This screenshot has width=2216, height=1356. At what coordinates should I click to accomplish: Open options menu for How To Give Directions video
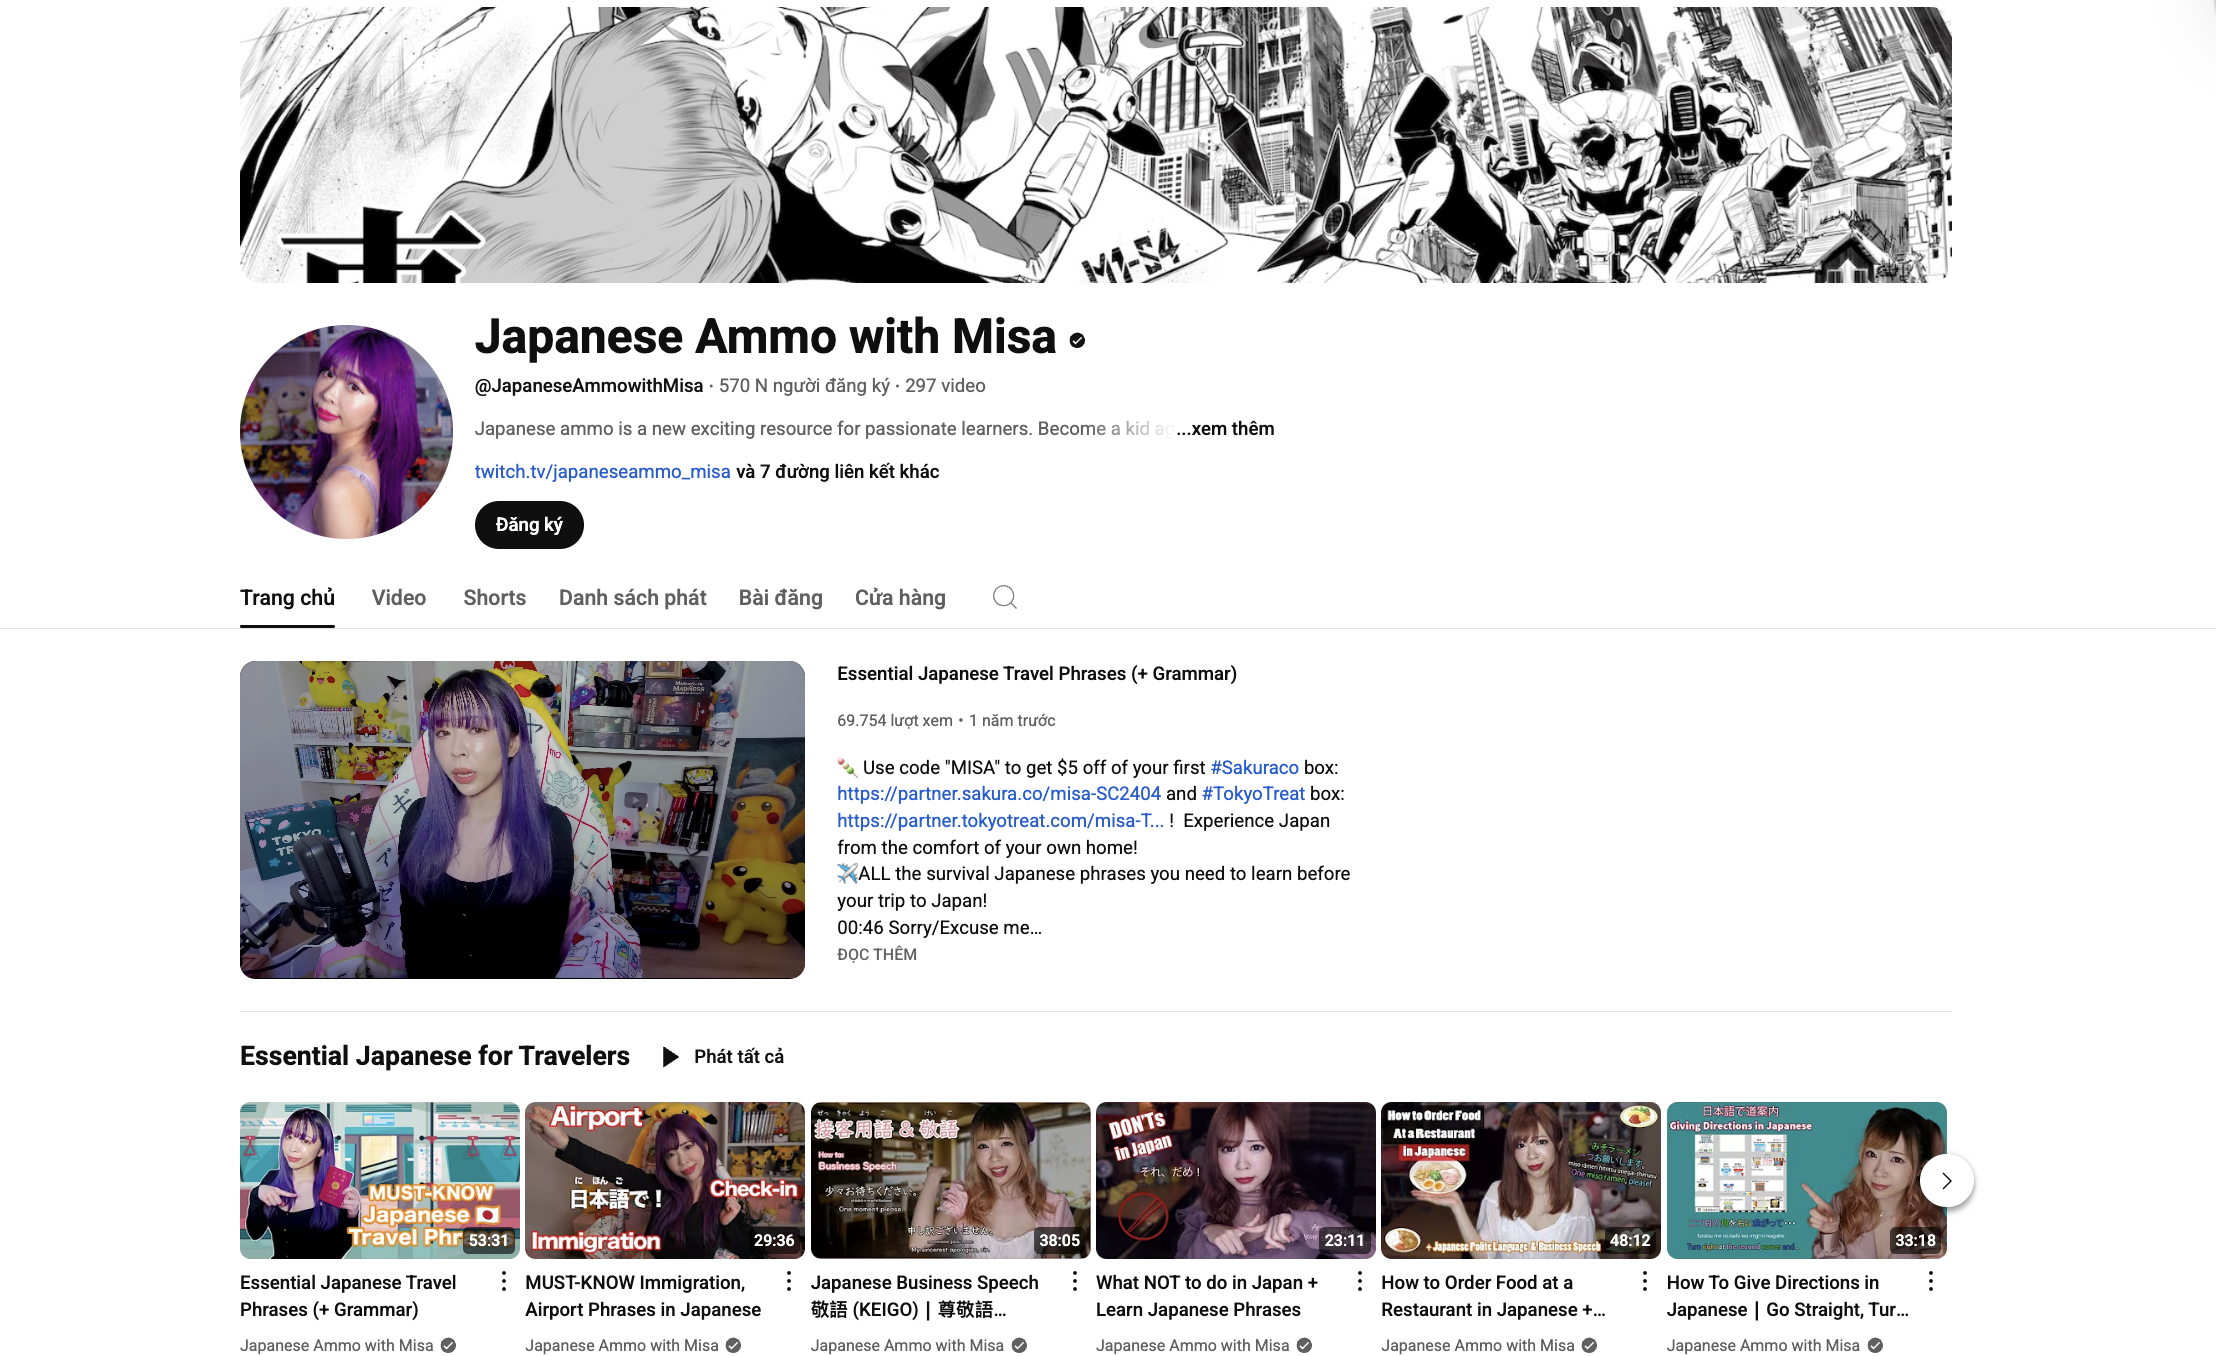(1930, 1281)
